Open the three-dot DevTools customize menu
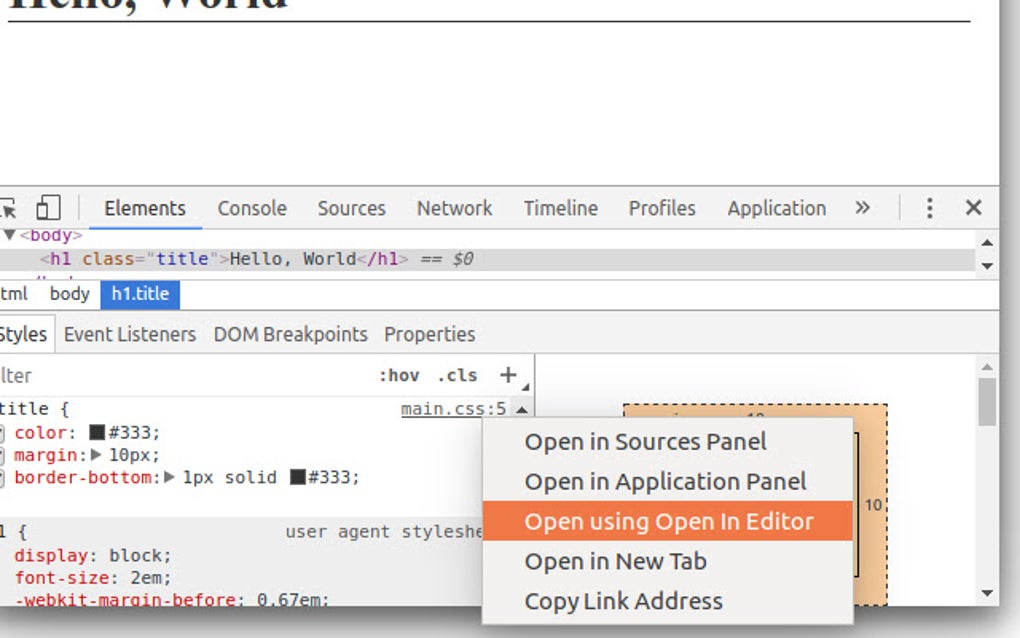 [929, 208]
